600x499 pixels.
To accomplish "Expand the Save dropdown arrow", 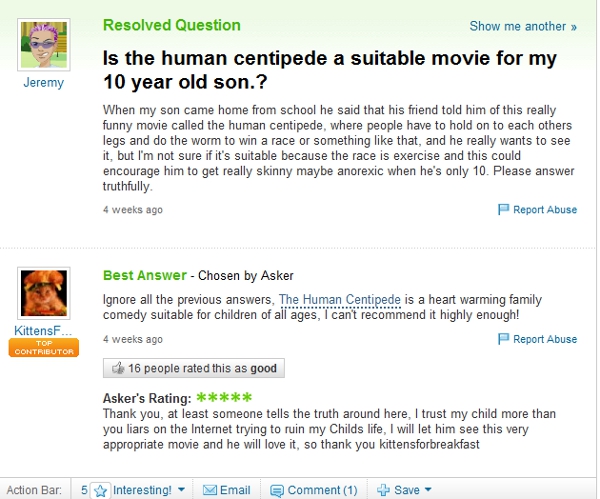I will [x=427, y=490].
